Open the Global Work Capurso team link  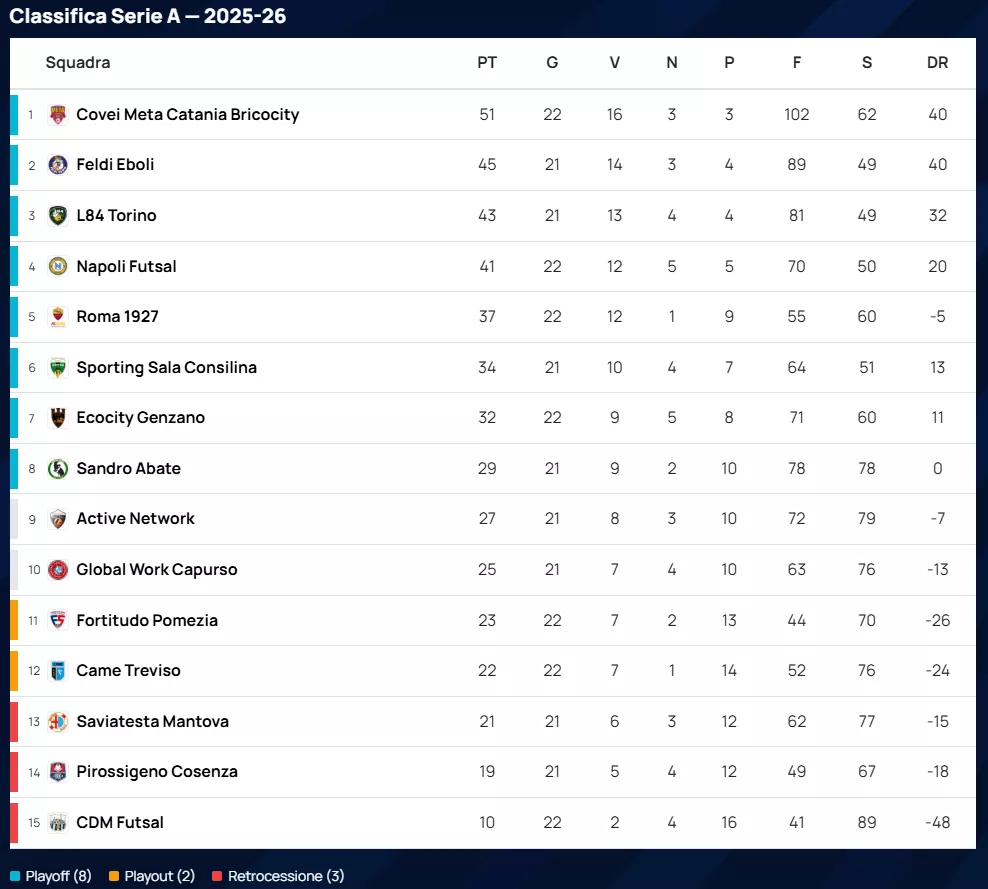(x=157, y=570)
